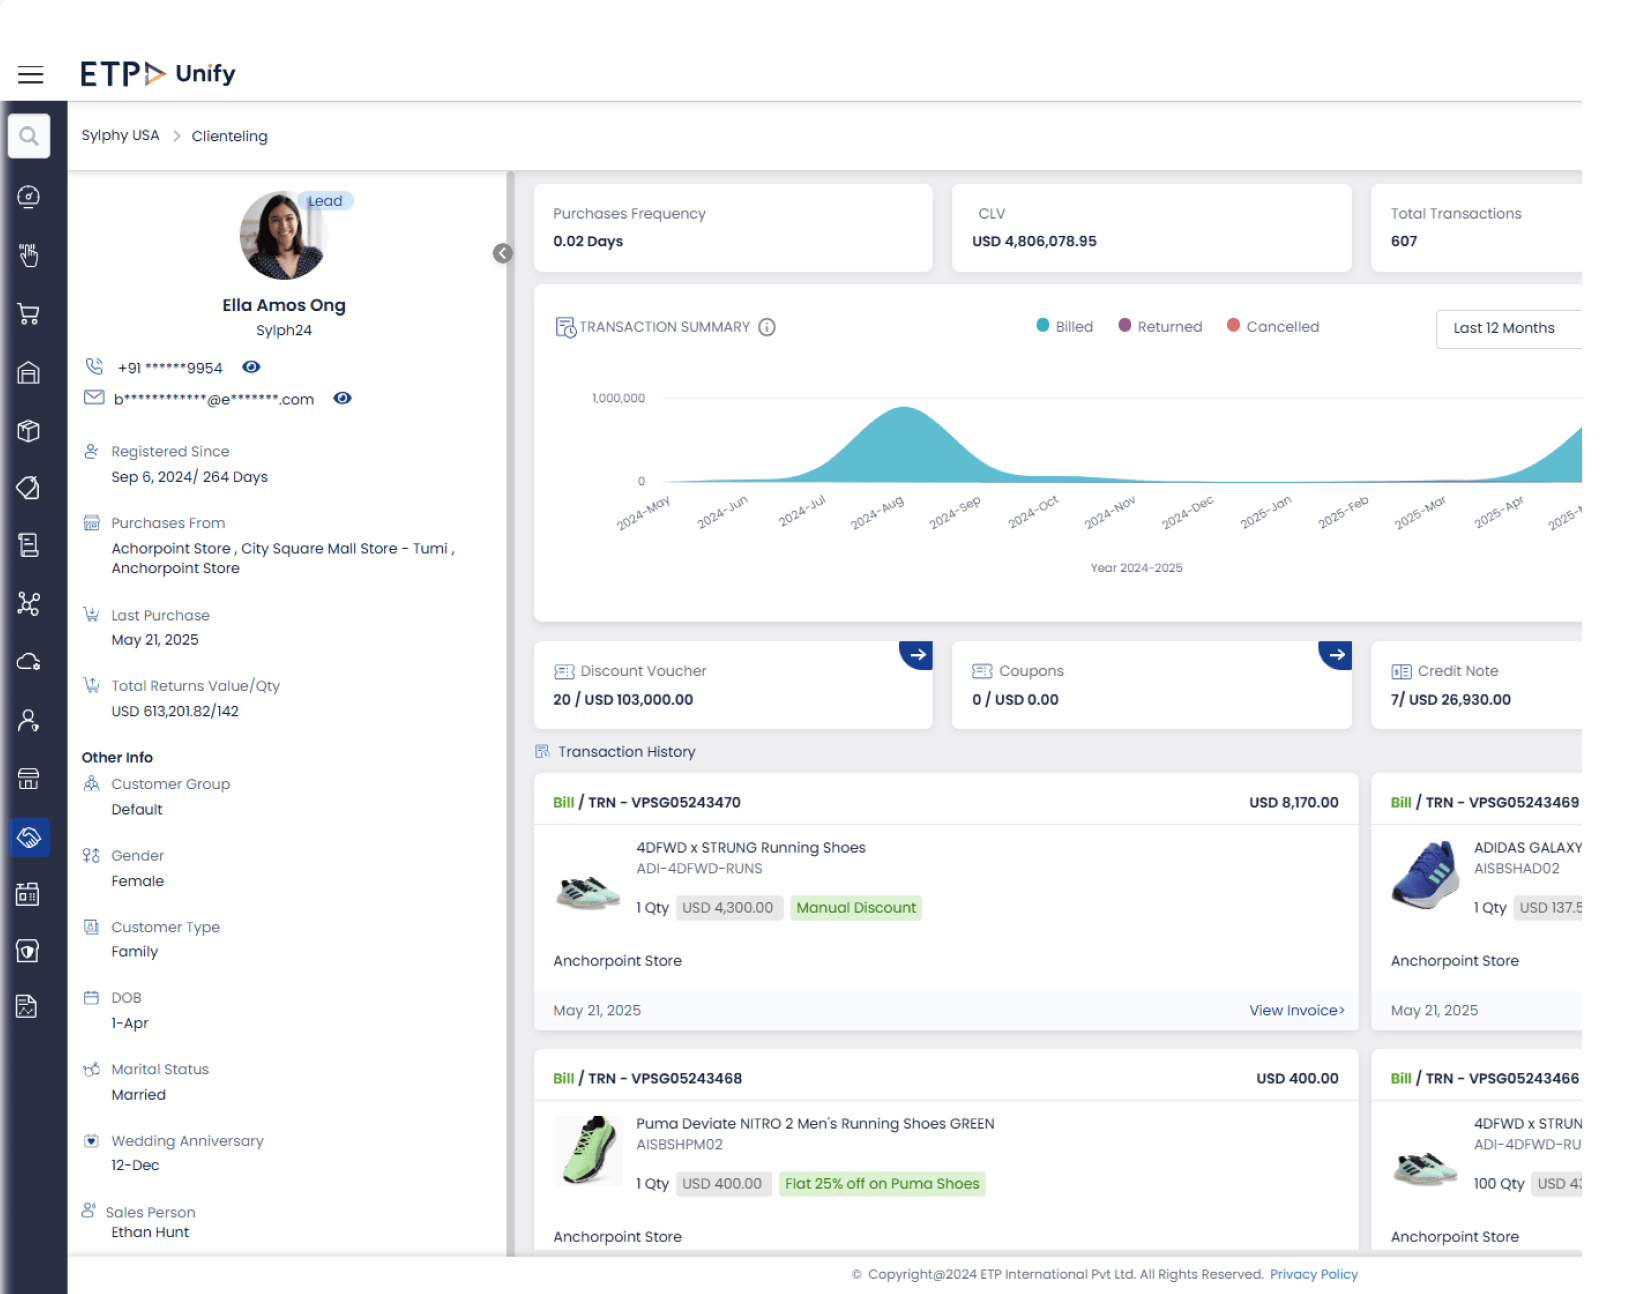Open the shopping cart sidebar icon
Image resolution: width=1630 pixels, height=1294 pixels.
click(29, 314)
